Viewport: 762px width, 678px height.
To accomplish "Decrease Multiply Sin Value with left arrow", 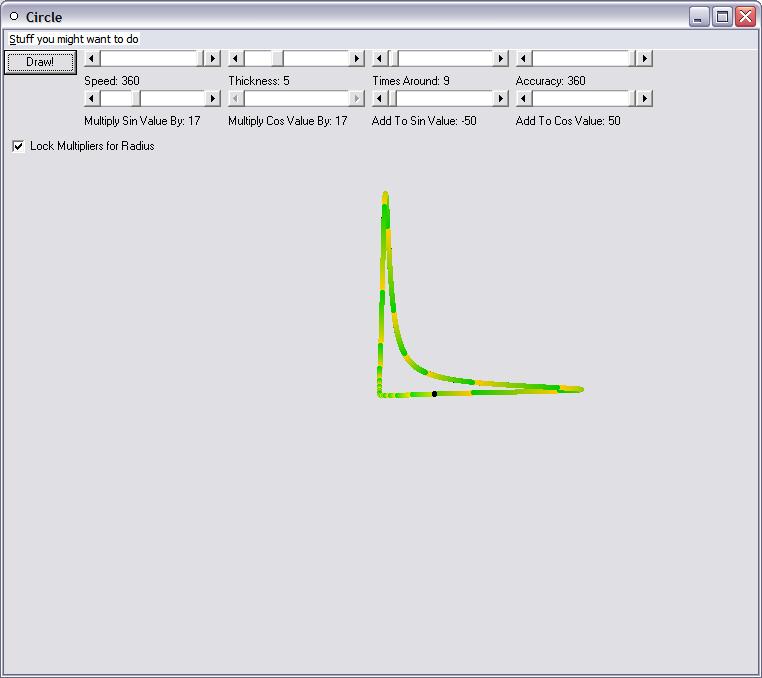I will coord(92,98).
